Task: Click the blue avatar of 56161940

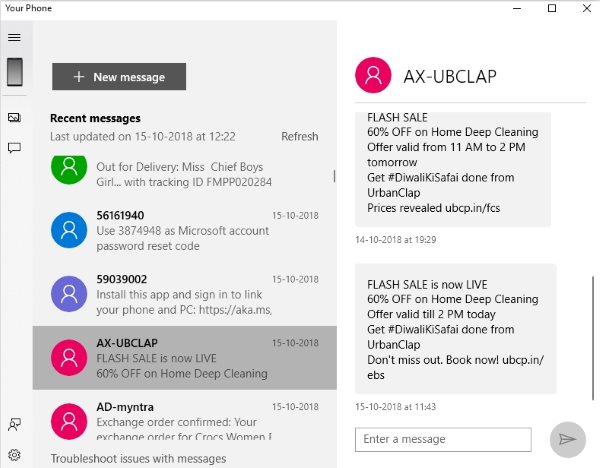Action: 69,230
